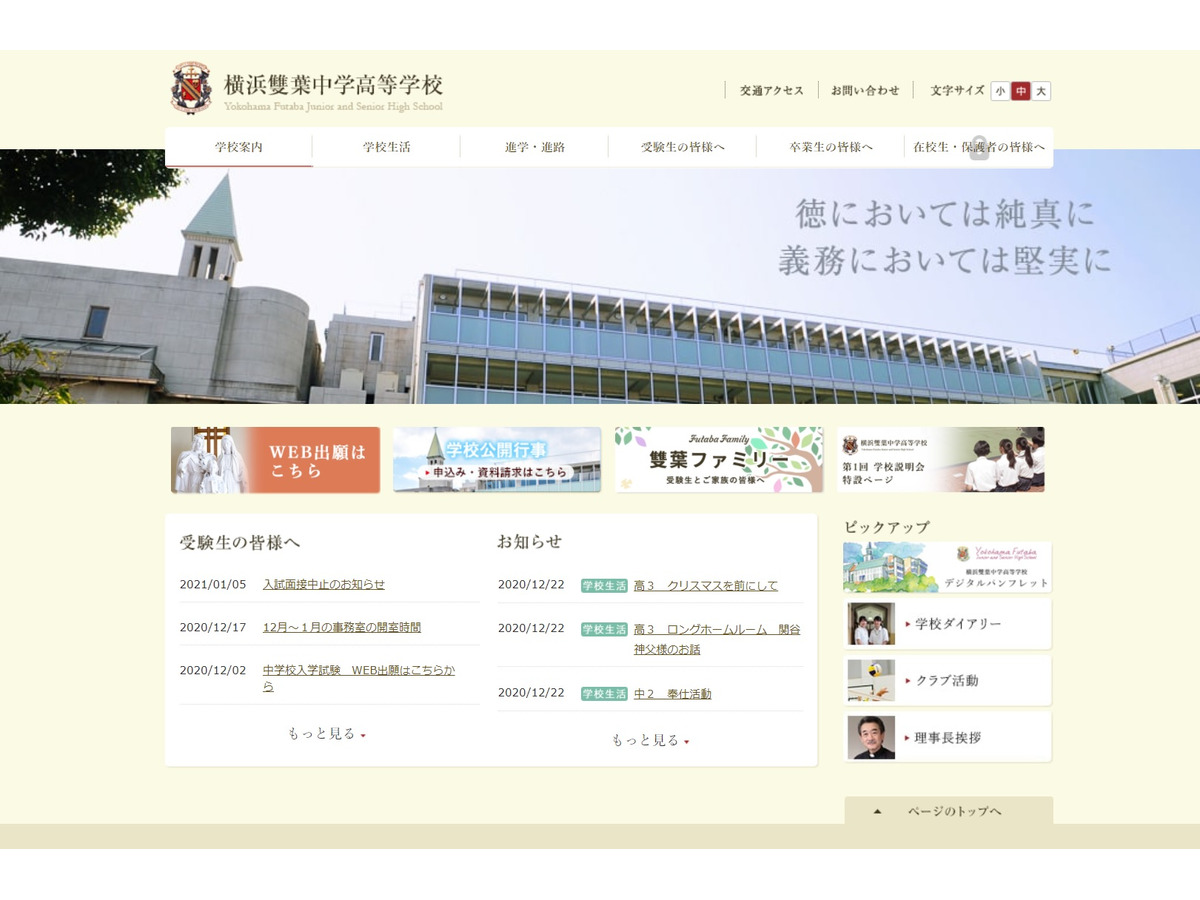Click the green 学校生活 category label
Screen dimensions: 1200x900
coord(604,586)
